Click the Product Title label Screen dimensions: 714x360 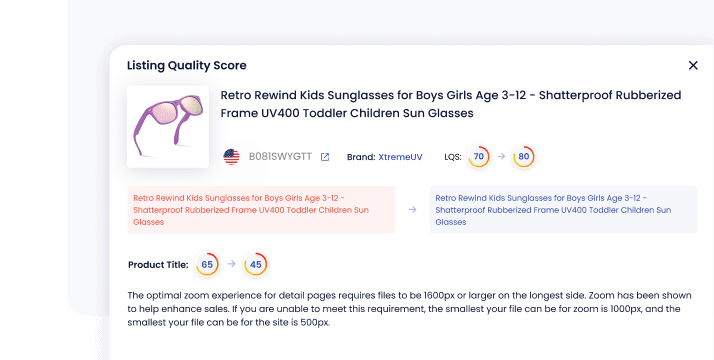click(x=158, y=265)
